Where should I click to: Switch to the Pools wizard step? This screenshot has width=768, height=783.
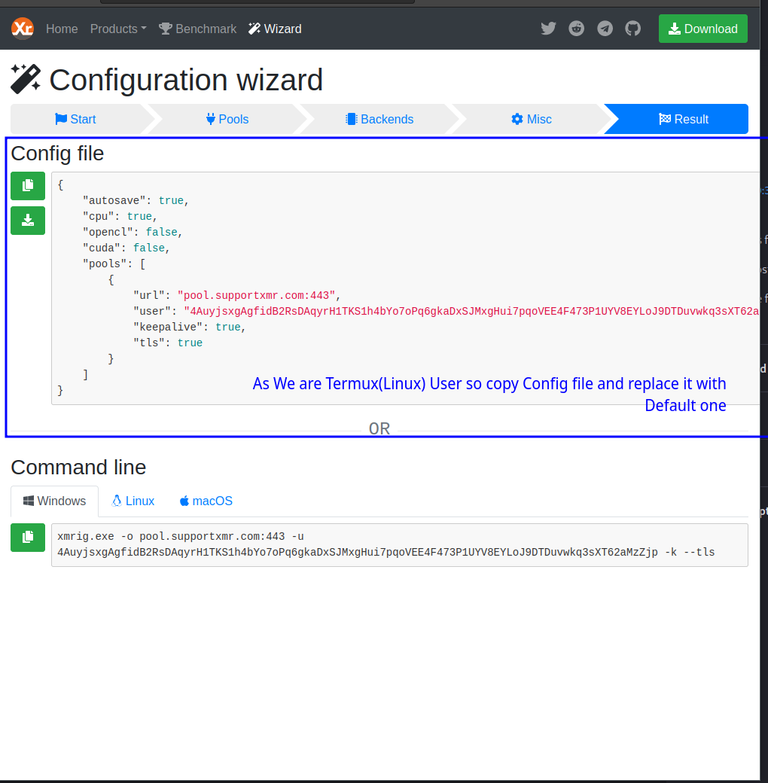coord(227,119)
